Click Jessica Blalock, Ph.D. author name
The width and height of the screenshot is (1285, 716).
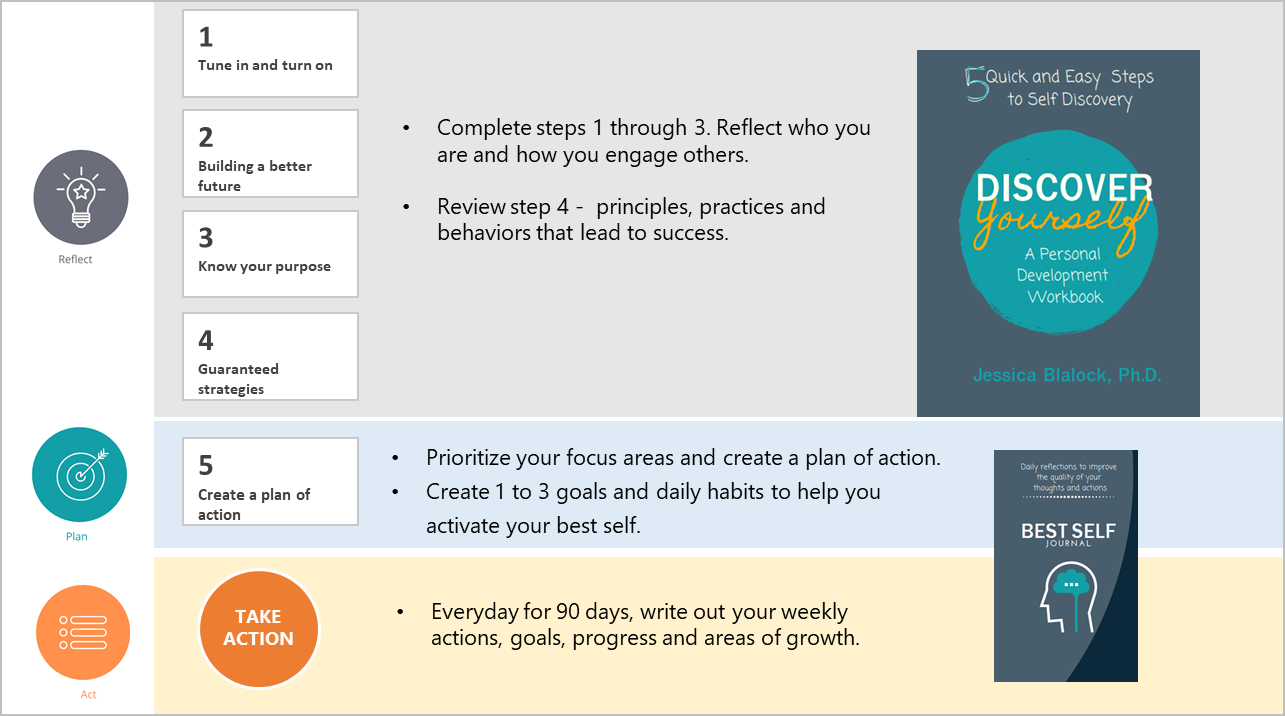[x=1067, y=376]
